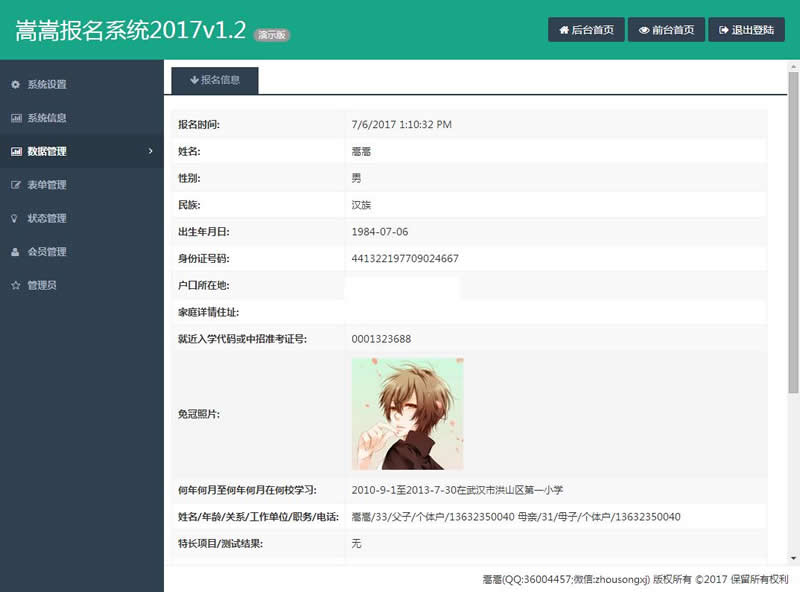
Task: Open the 系统设置 menu item
Action: click(47, 84)
